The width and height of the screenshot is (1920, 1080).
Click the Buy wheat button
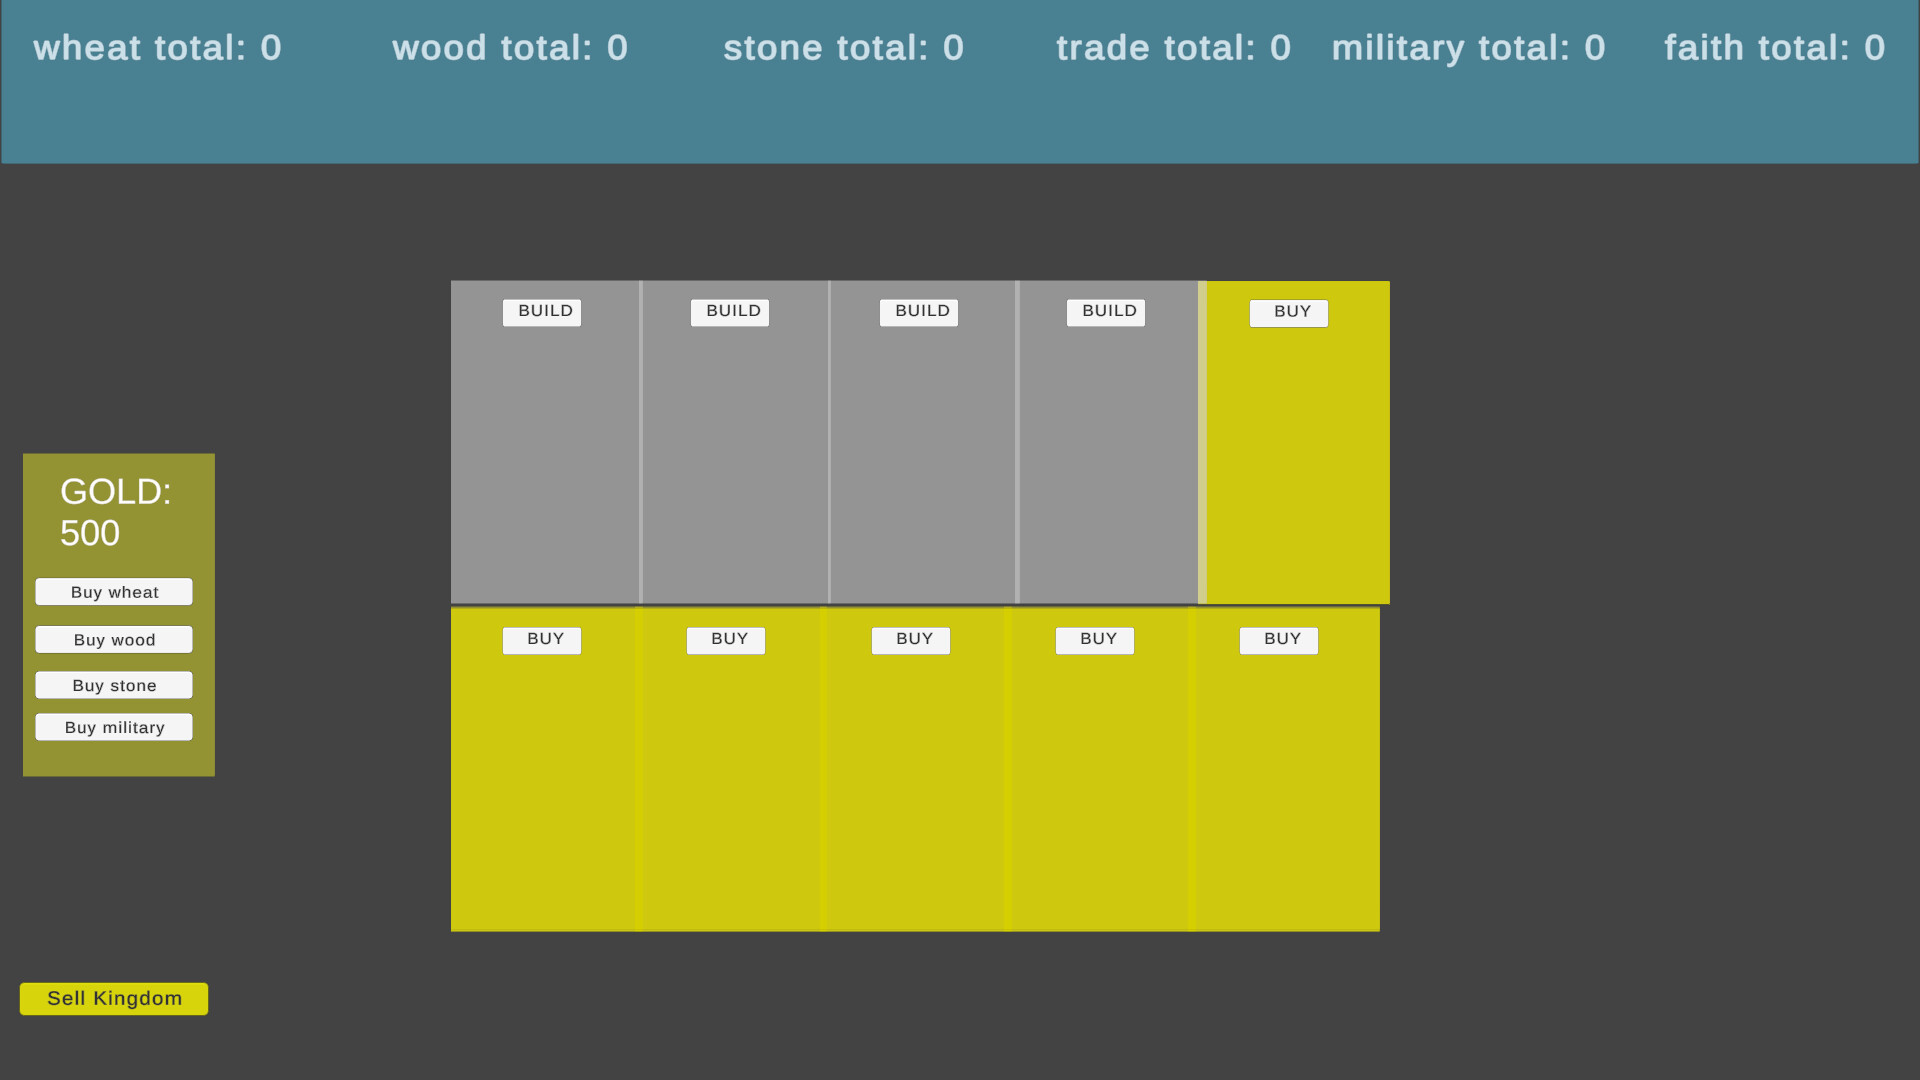click(x=114, y=592)
